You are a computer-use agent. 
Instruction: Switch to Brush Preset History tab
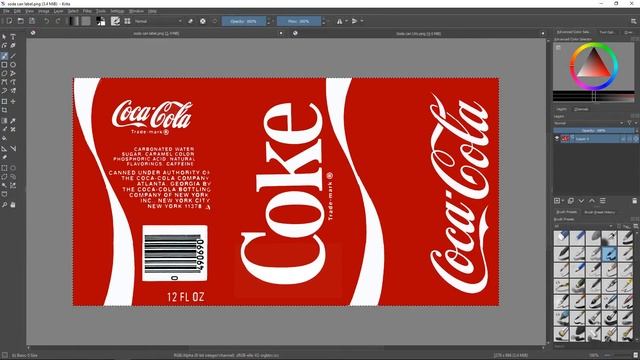click(600, 212)
